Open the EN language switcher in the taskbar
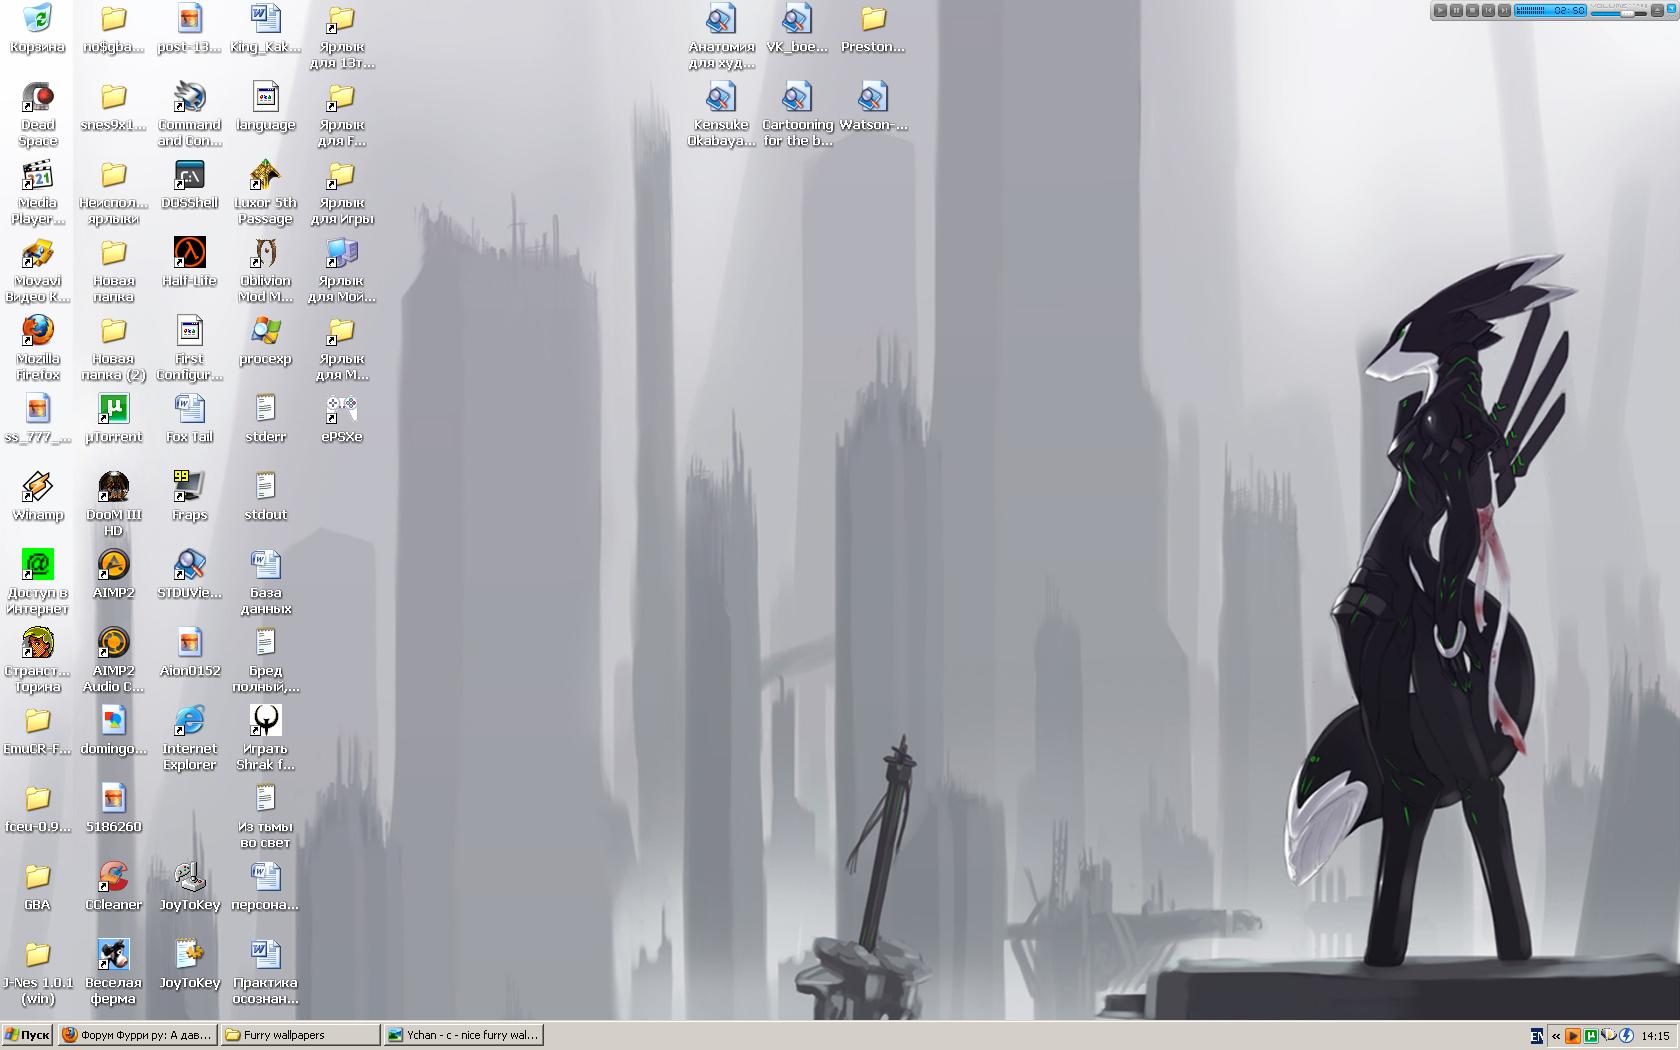The width and height of the screenshot is (1680, 1050). (x=1537, y=1036)
